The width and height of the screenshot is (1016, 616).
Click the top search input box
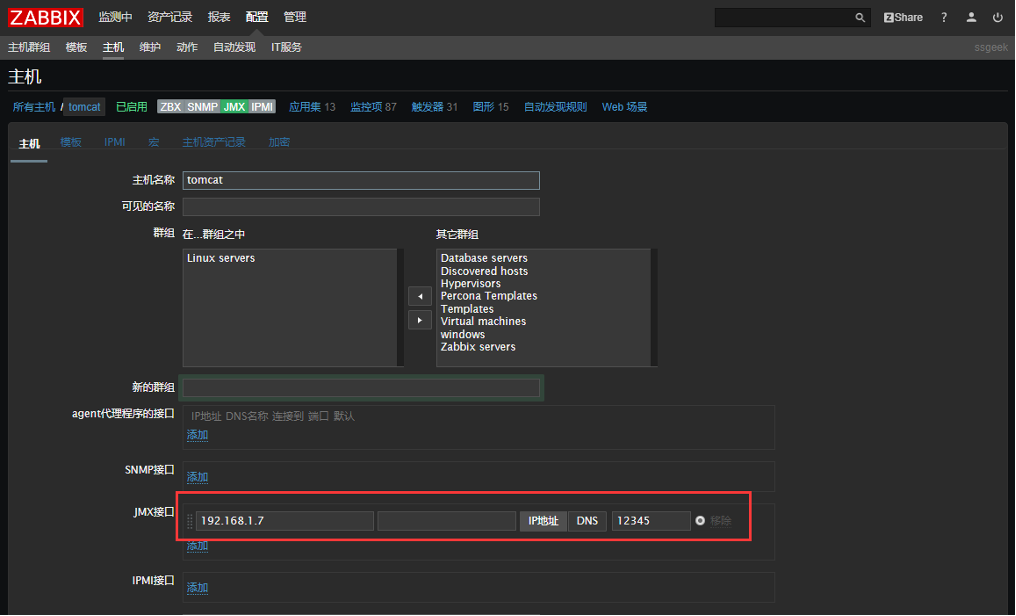click(x=784, y=17)
